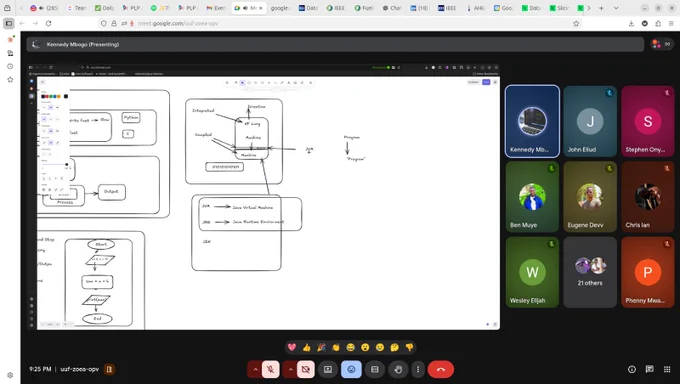Click the site security padlock icon
The image size is (680, 384).
(x=114, y=23)
